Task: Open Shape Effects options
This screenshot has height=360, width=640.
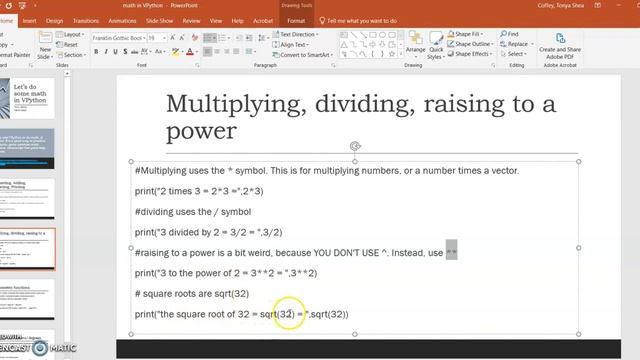Action: pos(470,53)
